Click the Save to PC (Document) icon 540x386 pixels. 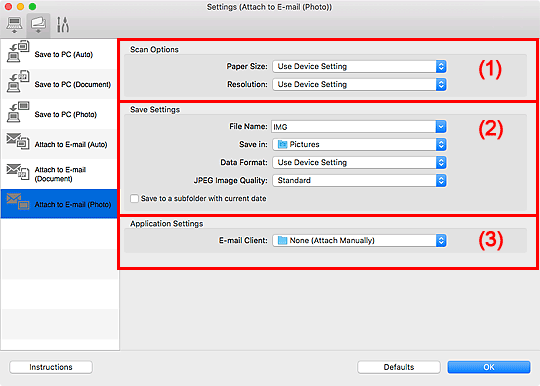[18, 82]
